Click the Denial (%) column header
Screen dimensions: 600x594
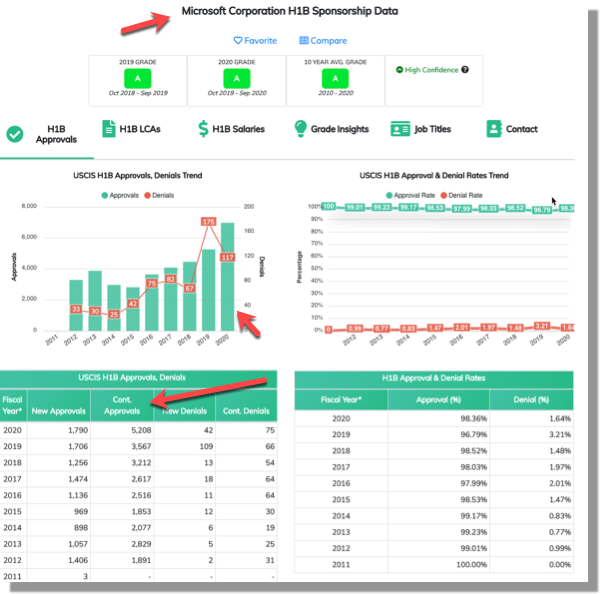(532, 400)
